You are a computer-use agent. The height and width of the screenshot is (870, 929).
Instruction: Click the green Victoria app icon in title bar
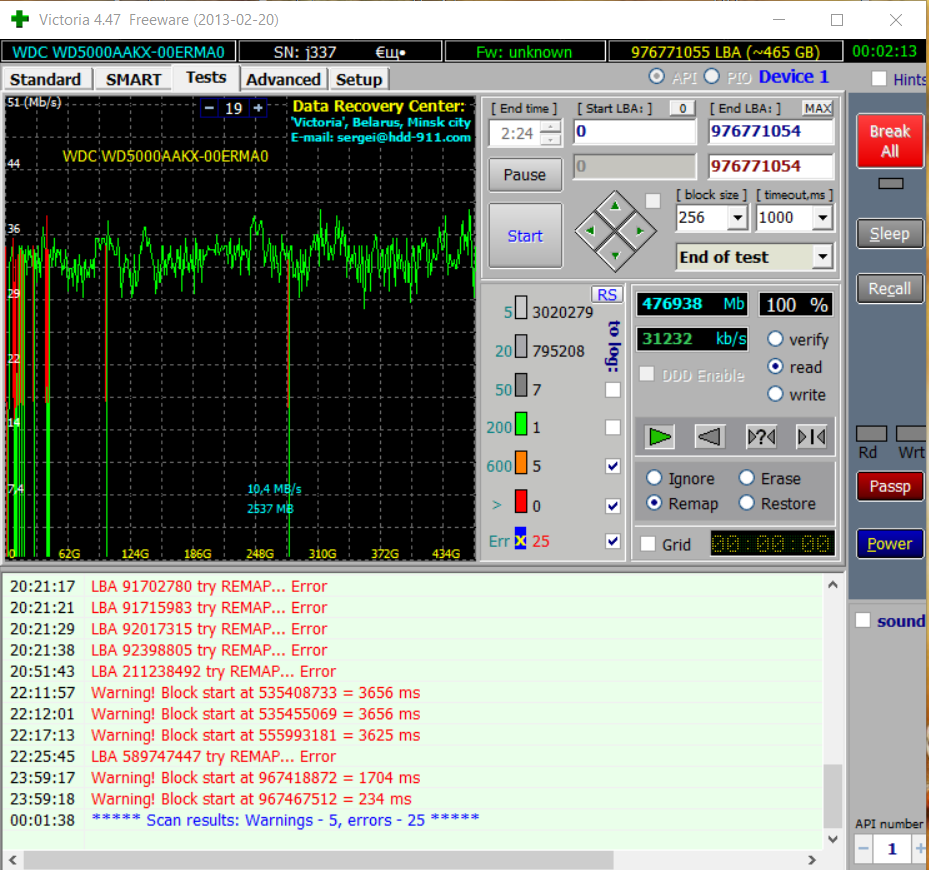[20, 20]
